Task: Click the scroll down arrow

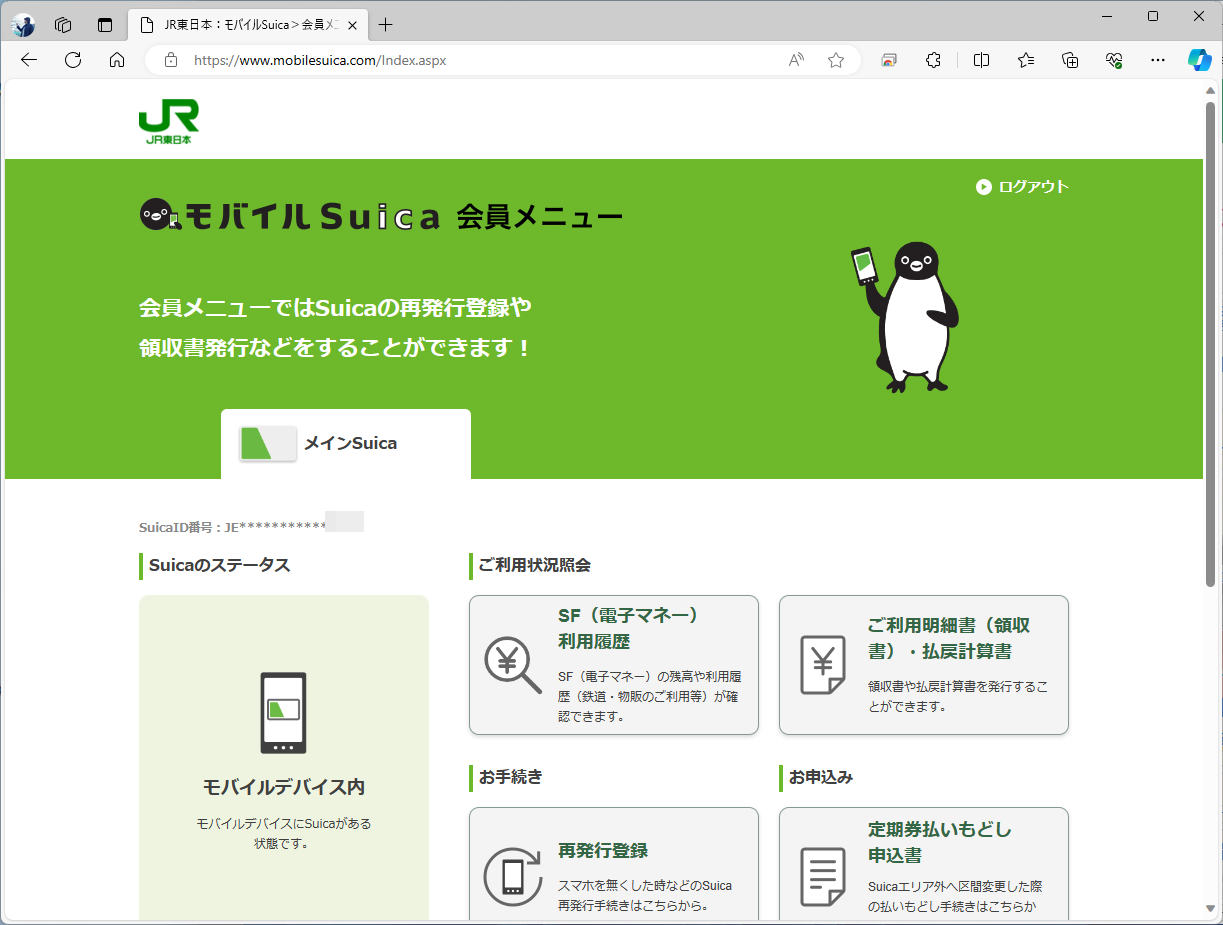Action: click(x=1211, y=908)
